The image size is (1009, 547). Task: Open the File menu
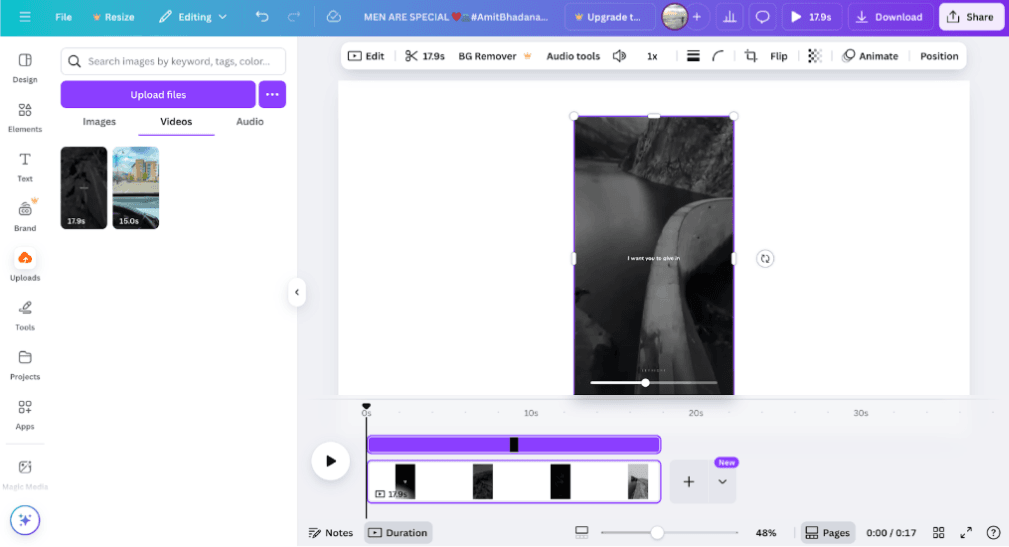[x=63, y=17]
